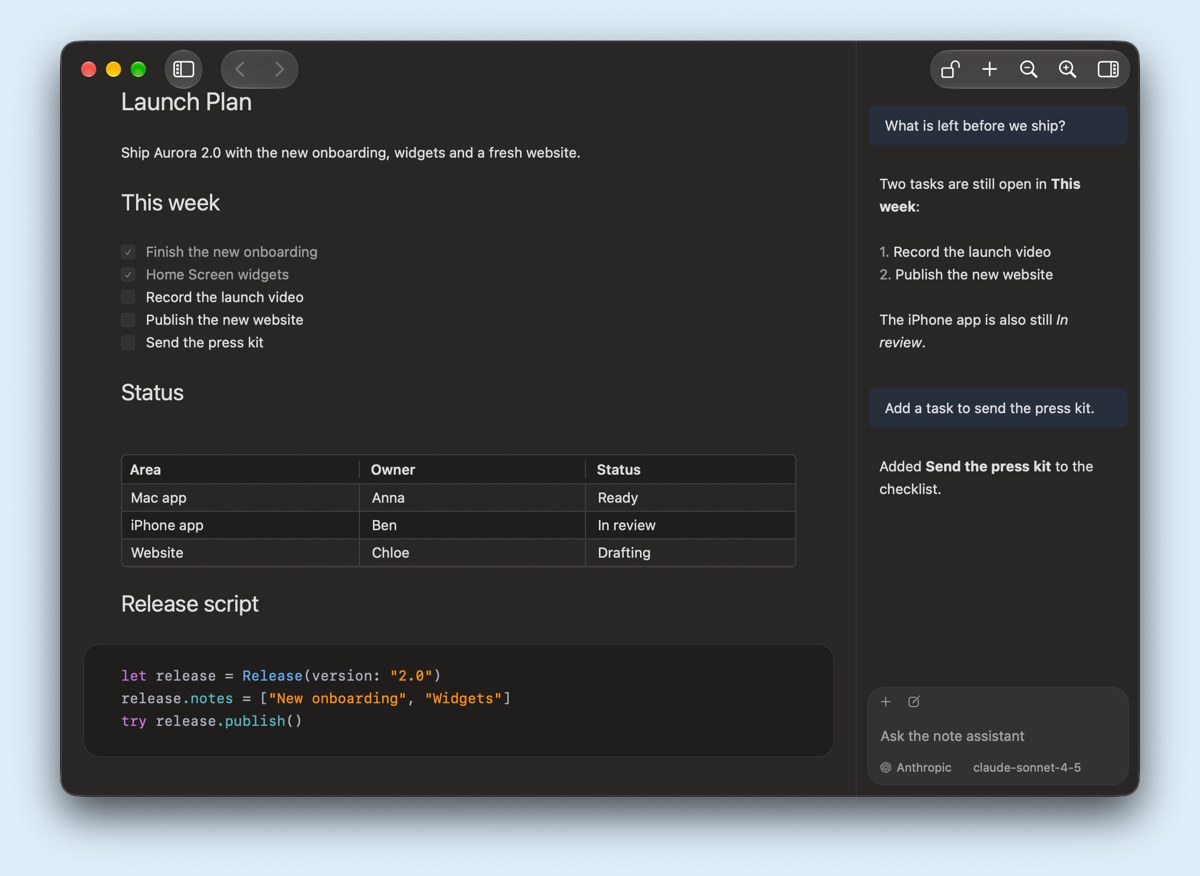Screen dimensions: 1200x876
Task: Click the 'Area' column header
Action: 240,469
